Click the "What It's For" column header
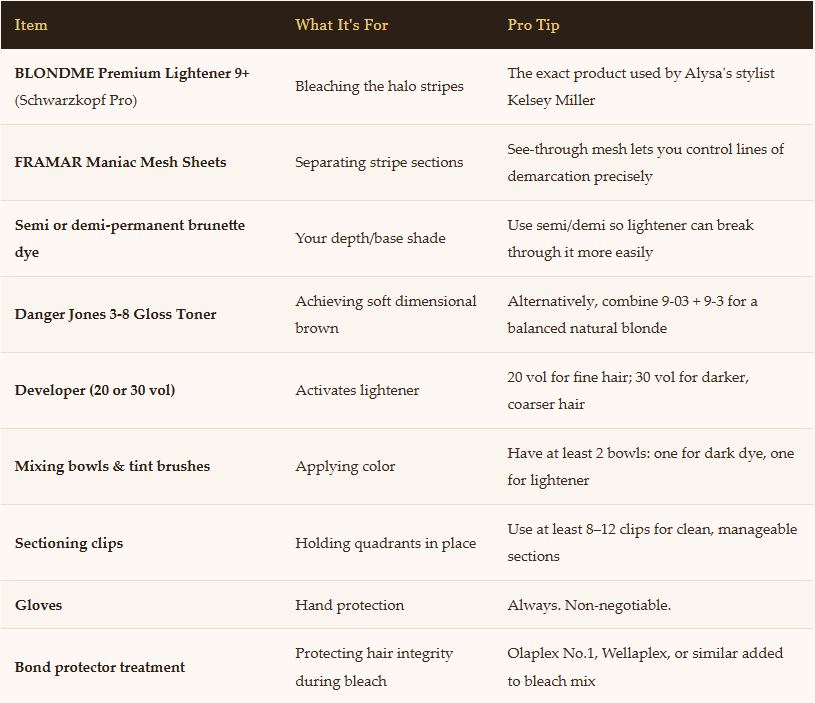 [341, 25]
